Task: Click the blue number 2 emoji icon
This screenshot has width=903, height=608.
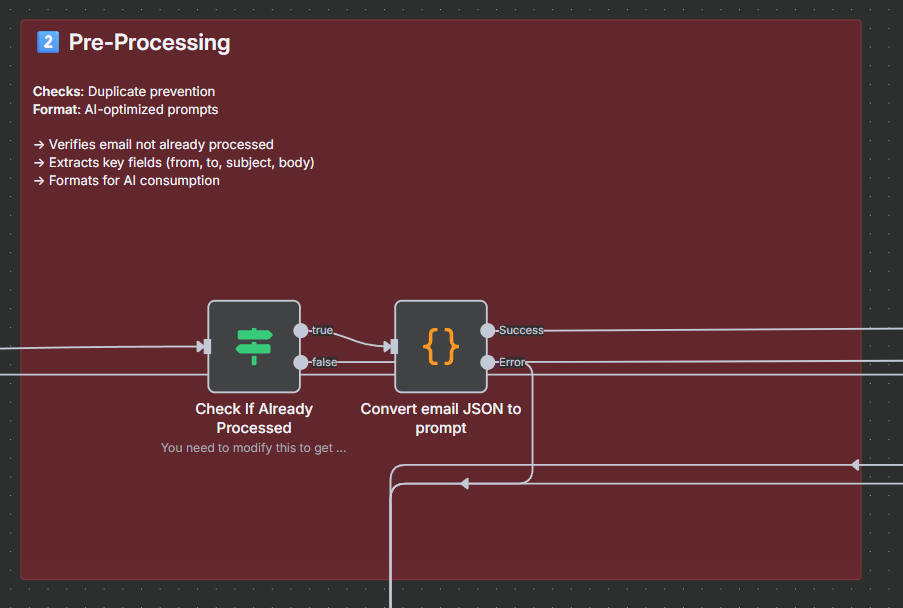Action: click(x=48, y=42)
